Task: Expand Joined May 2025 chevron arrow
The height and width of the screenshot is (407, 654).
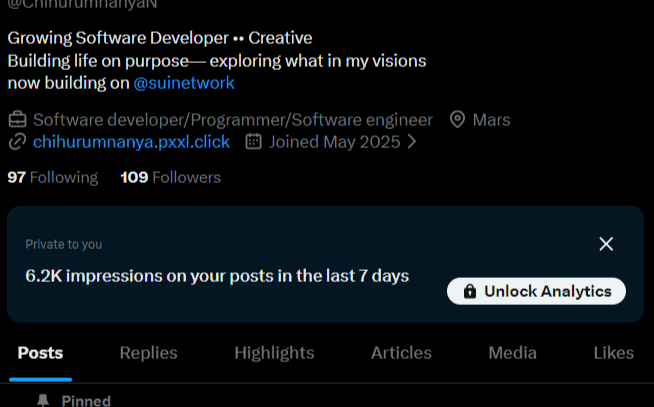Action: click(x=412, y=142)
